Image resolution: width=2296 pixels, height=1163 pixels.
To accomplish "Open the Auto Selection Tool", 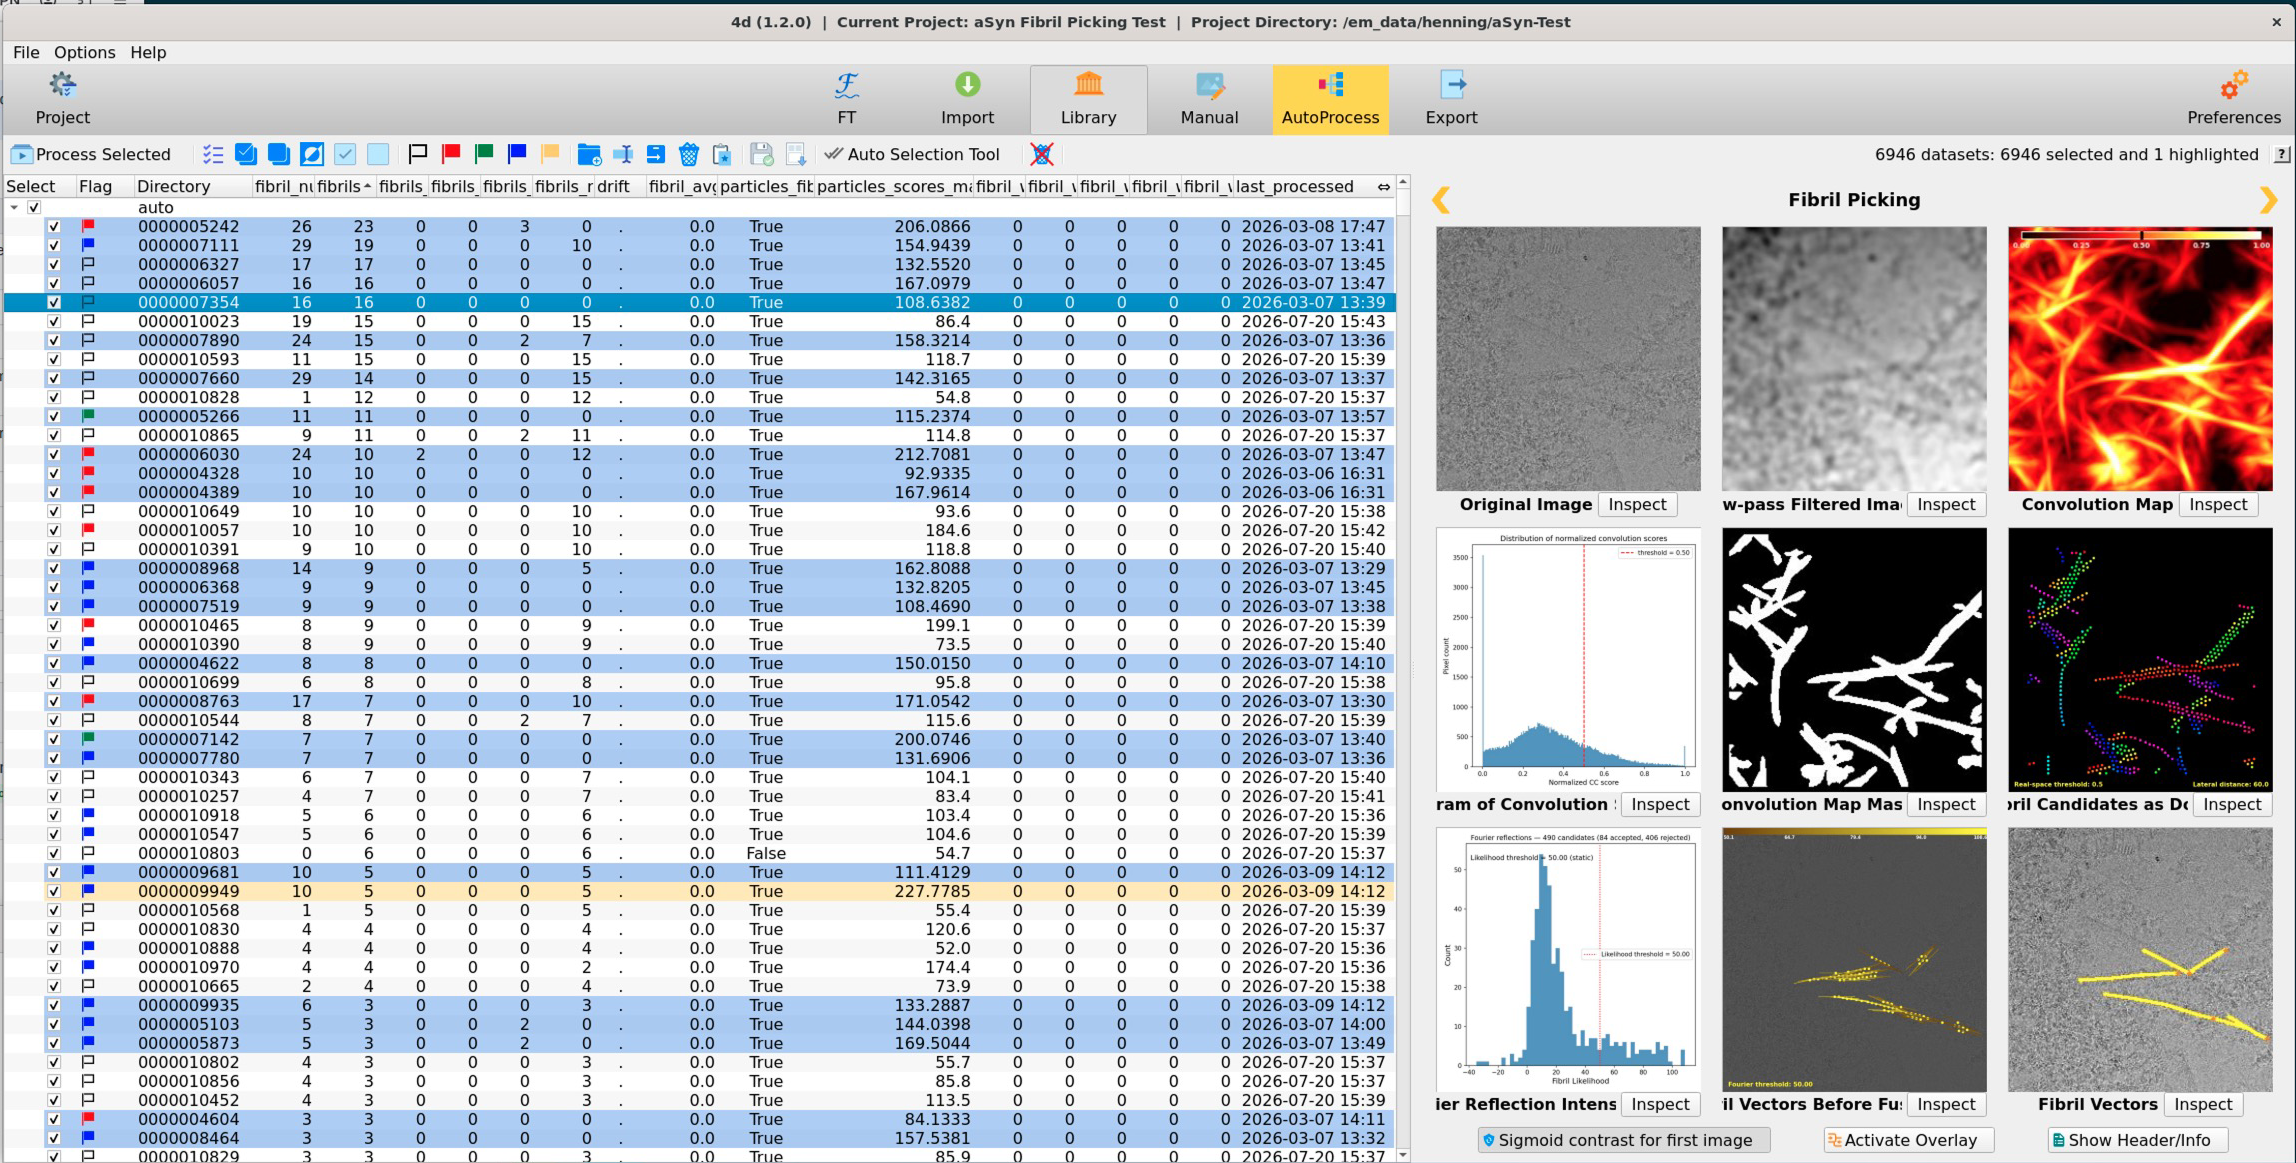I will 912,154.
